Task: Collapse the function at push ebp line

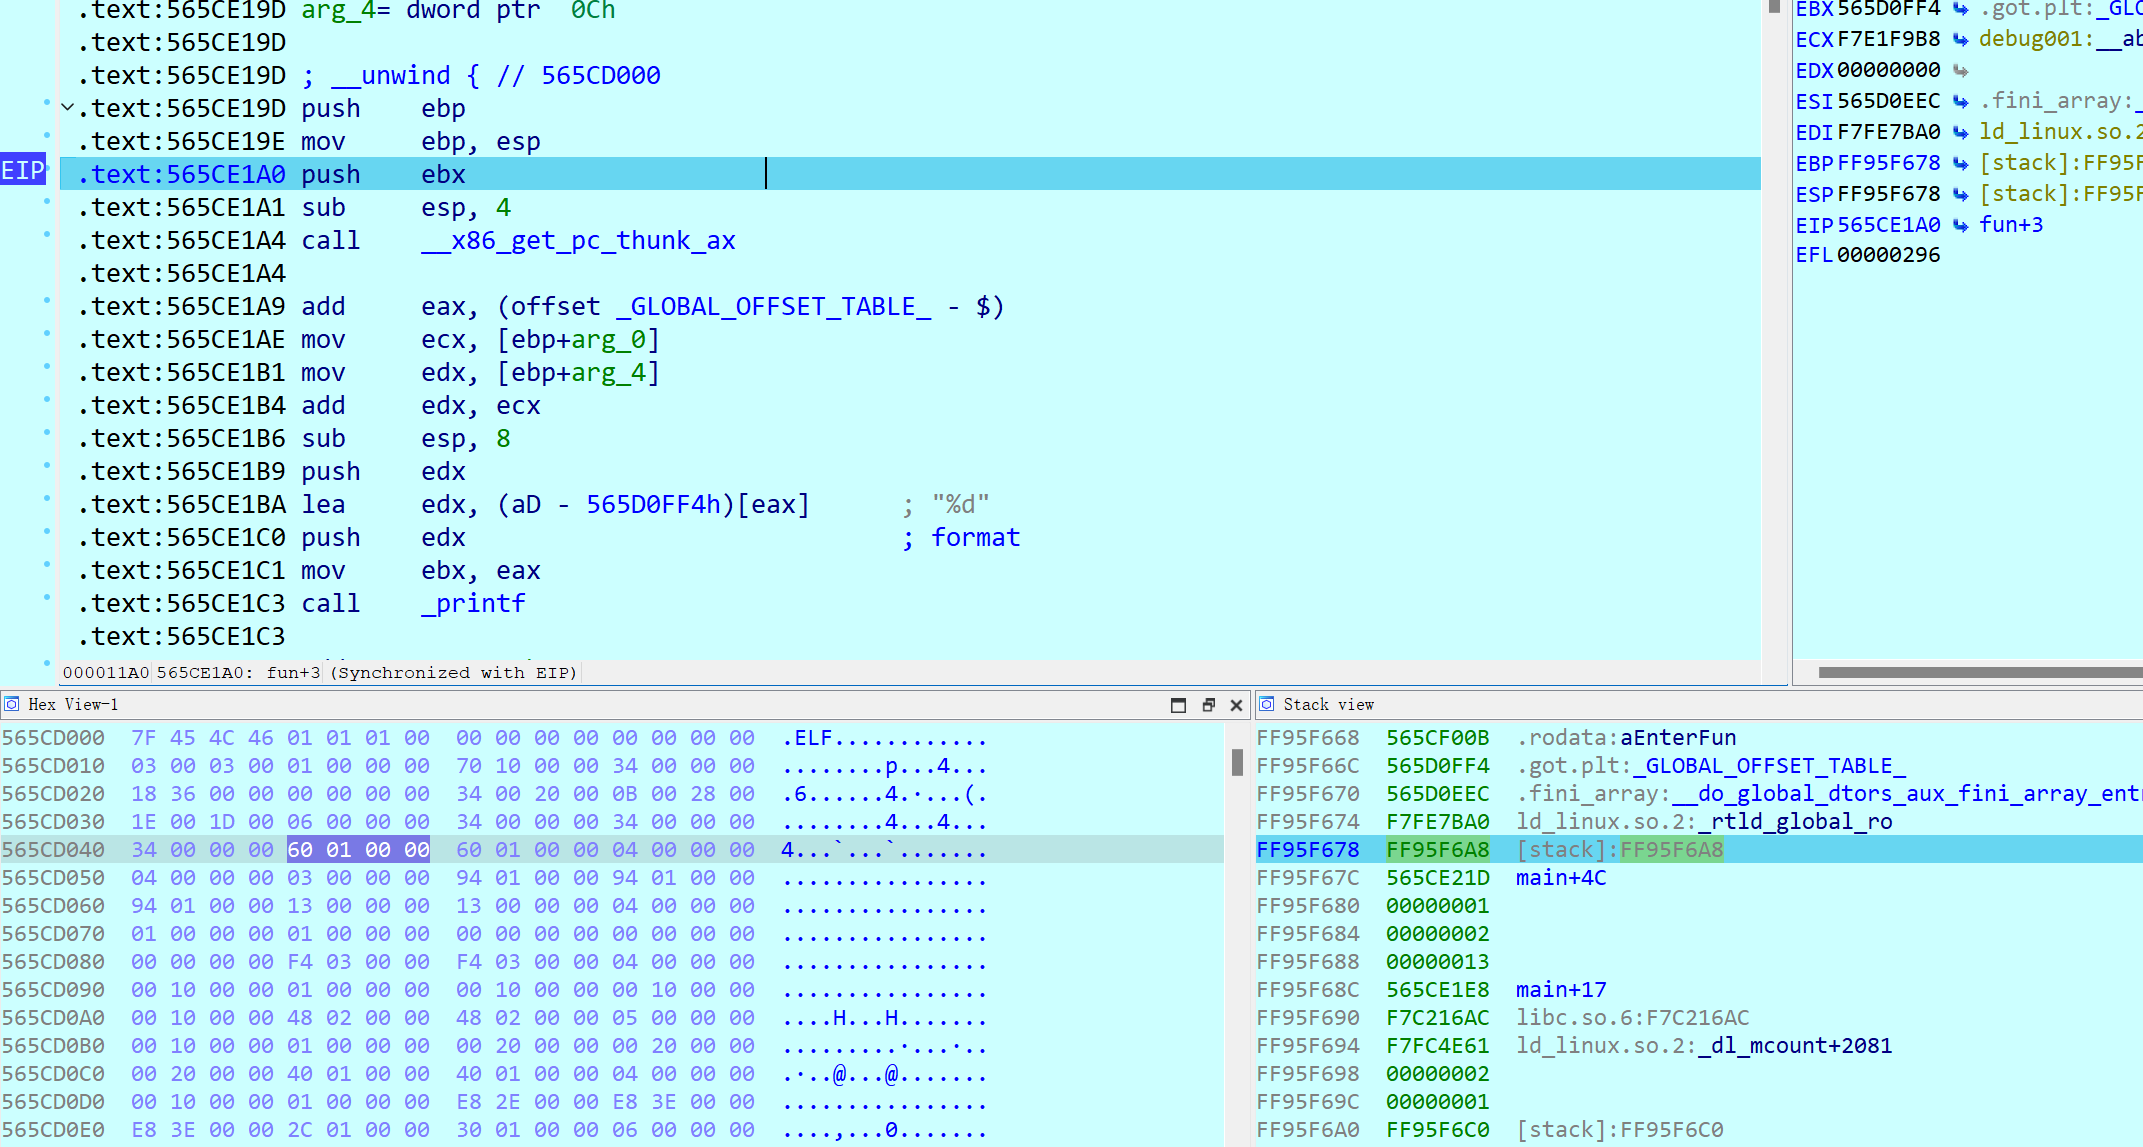Action: point(67,108)
